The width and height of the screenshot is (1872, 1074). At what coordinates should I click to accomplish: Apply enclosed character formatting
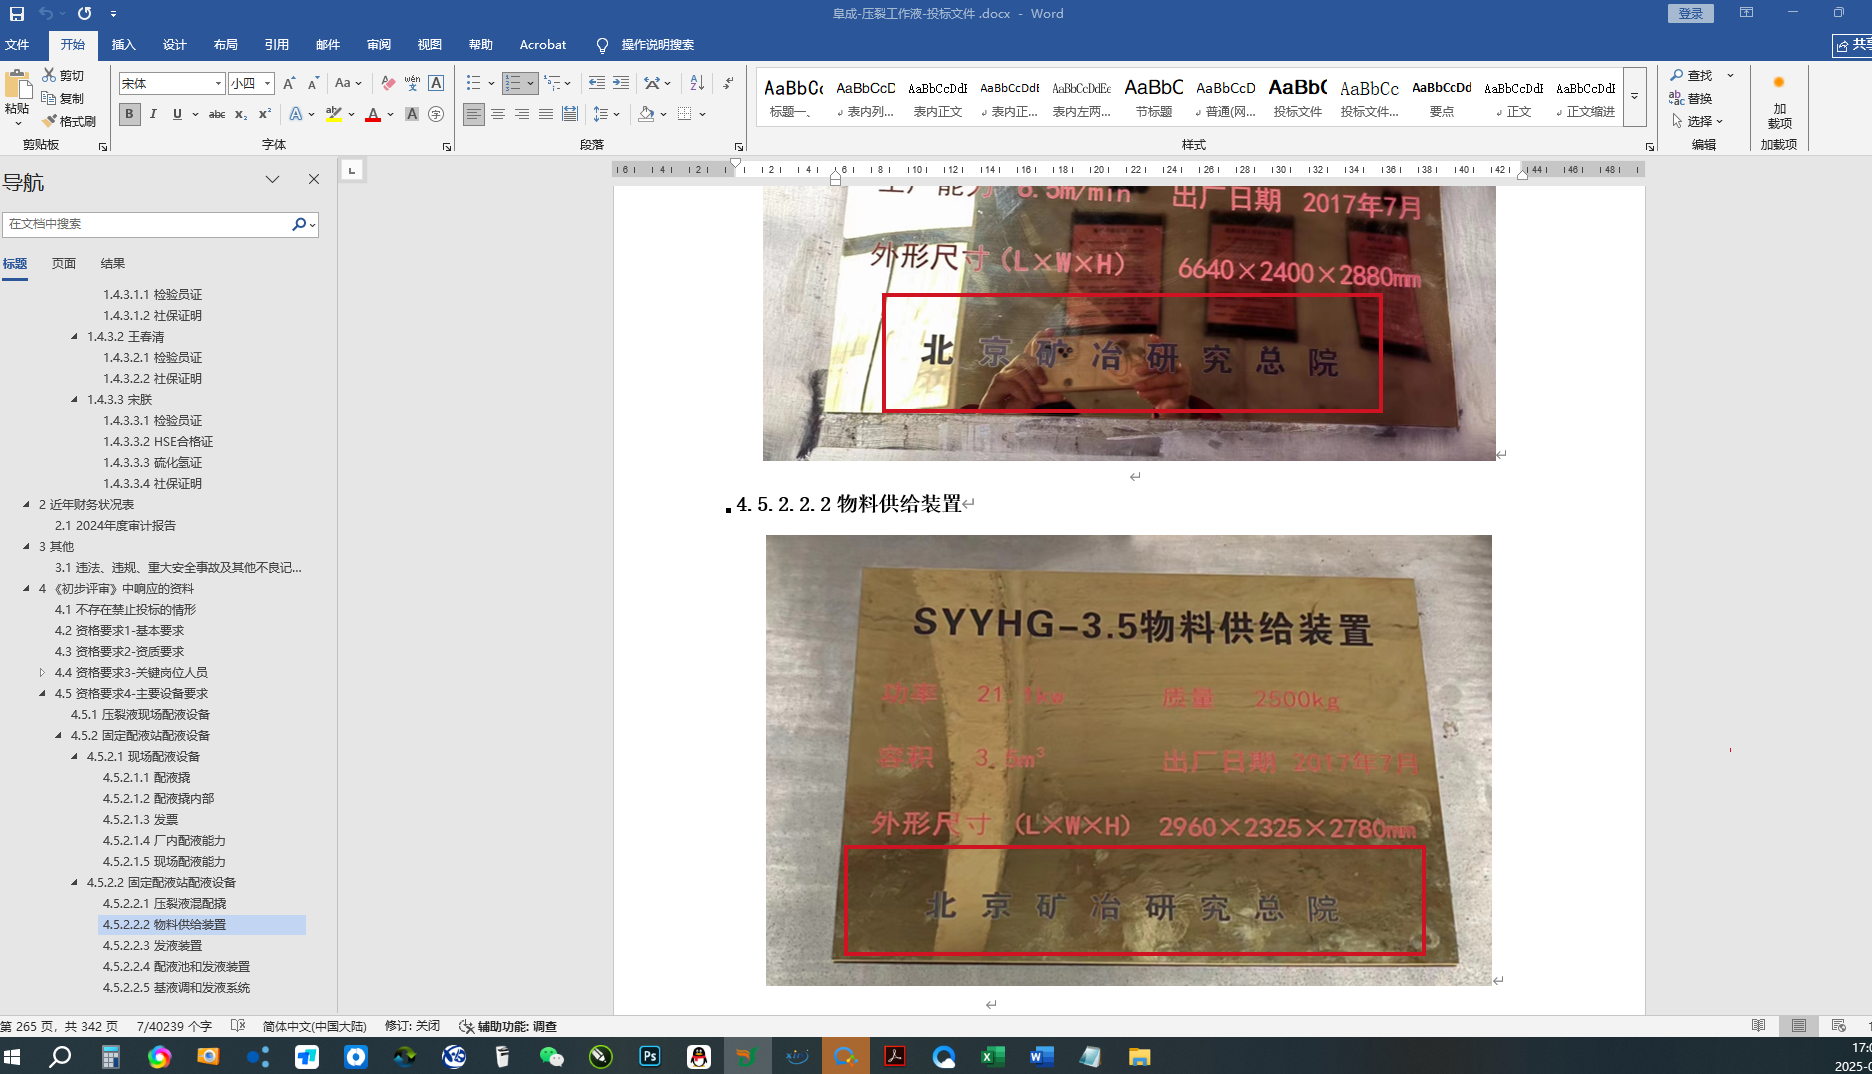point(436,114)
